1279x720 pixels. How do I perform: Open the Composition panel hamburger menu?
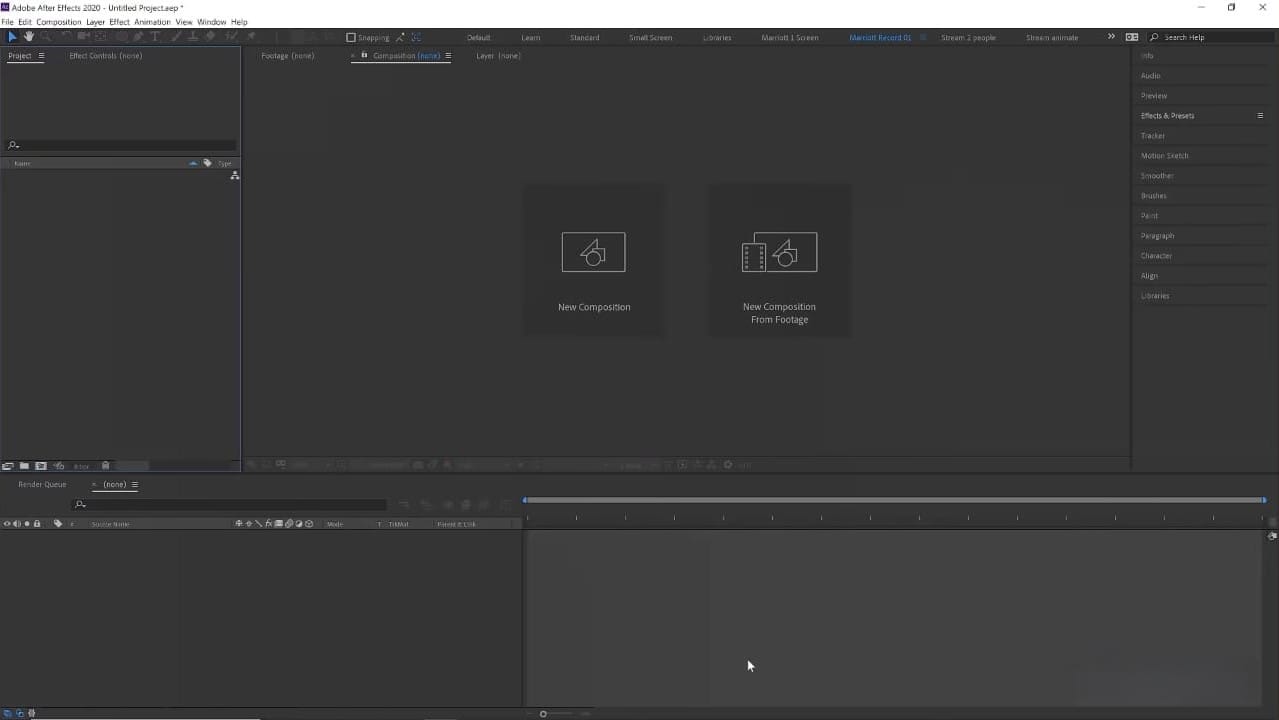pos(448,56)
